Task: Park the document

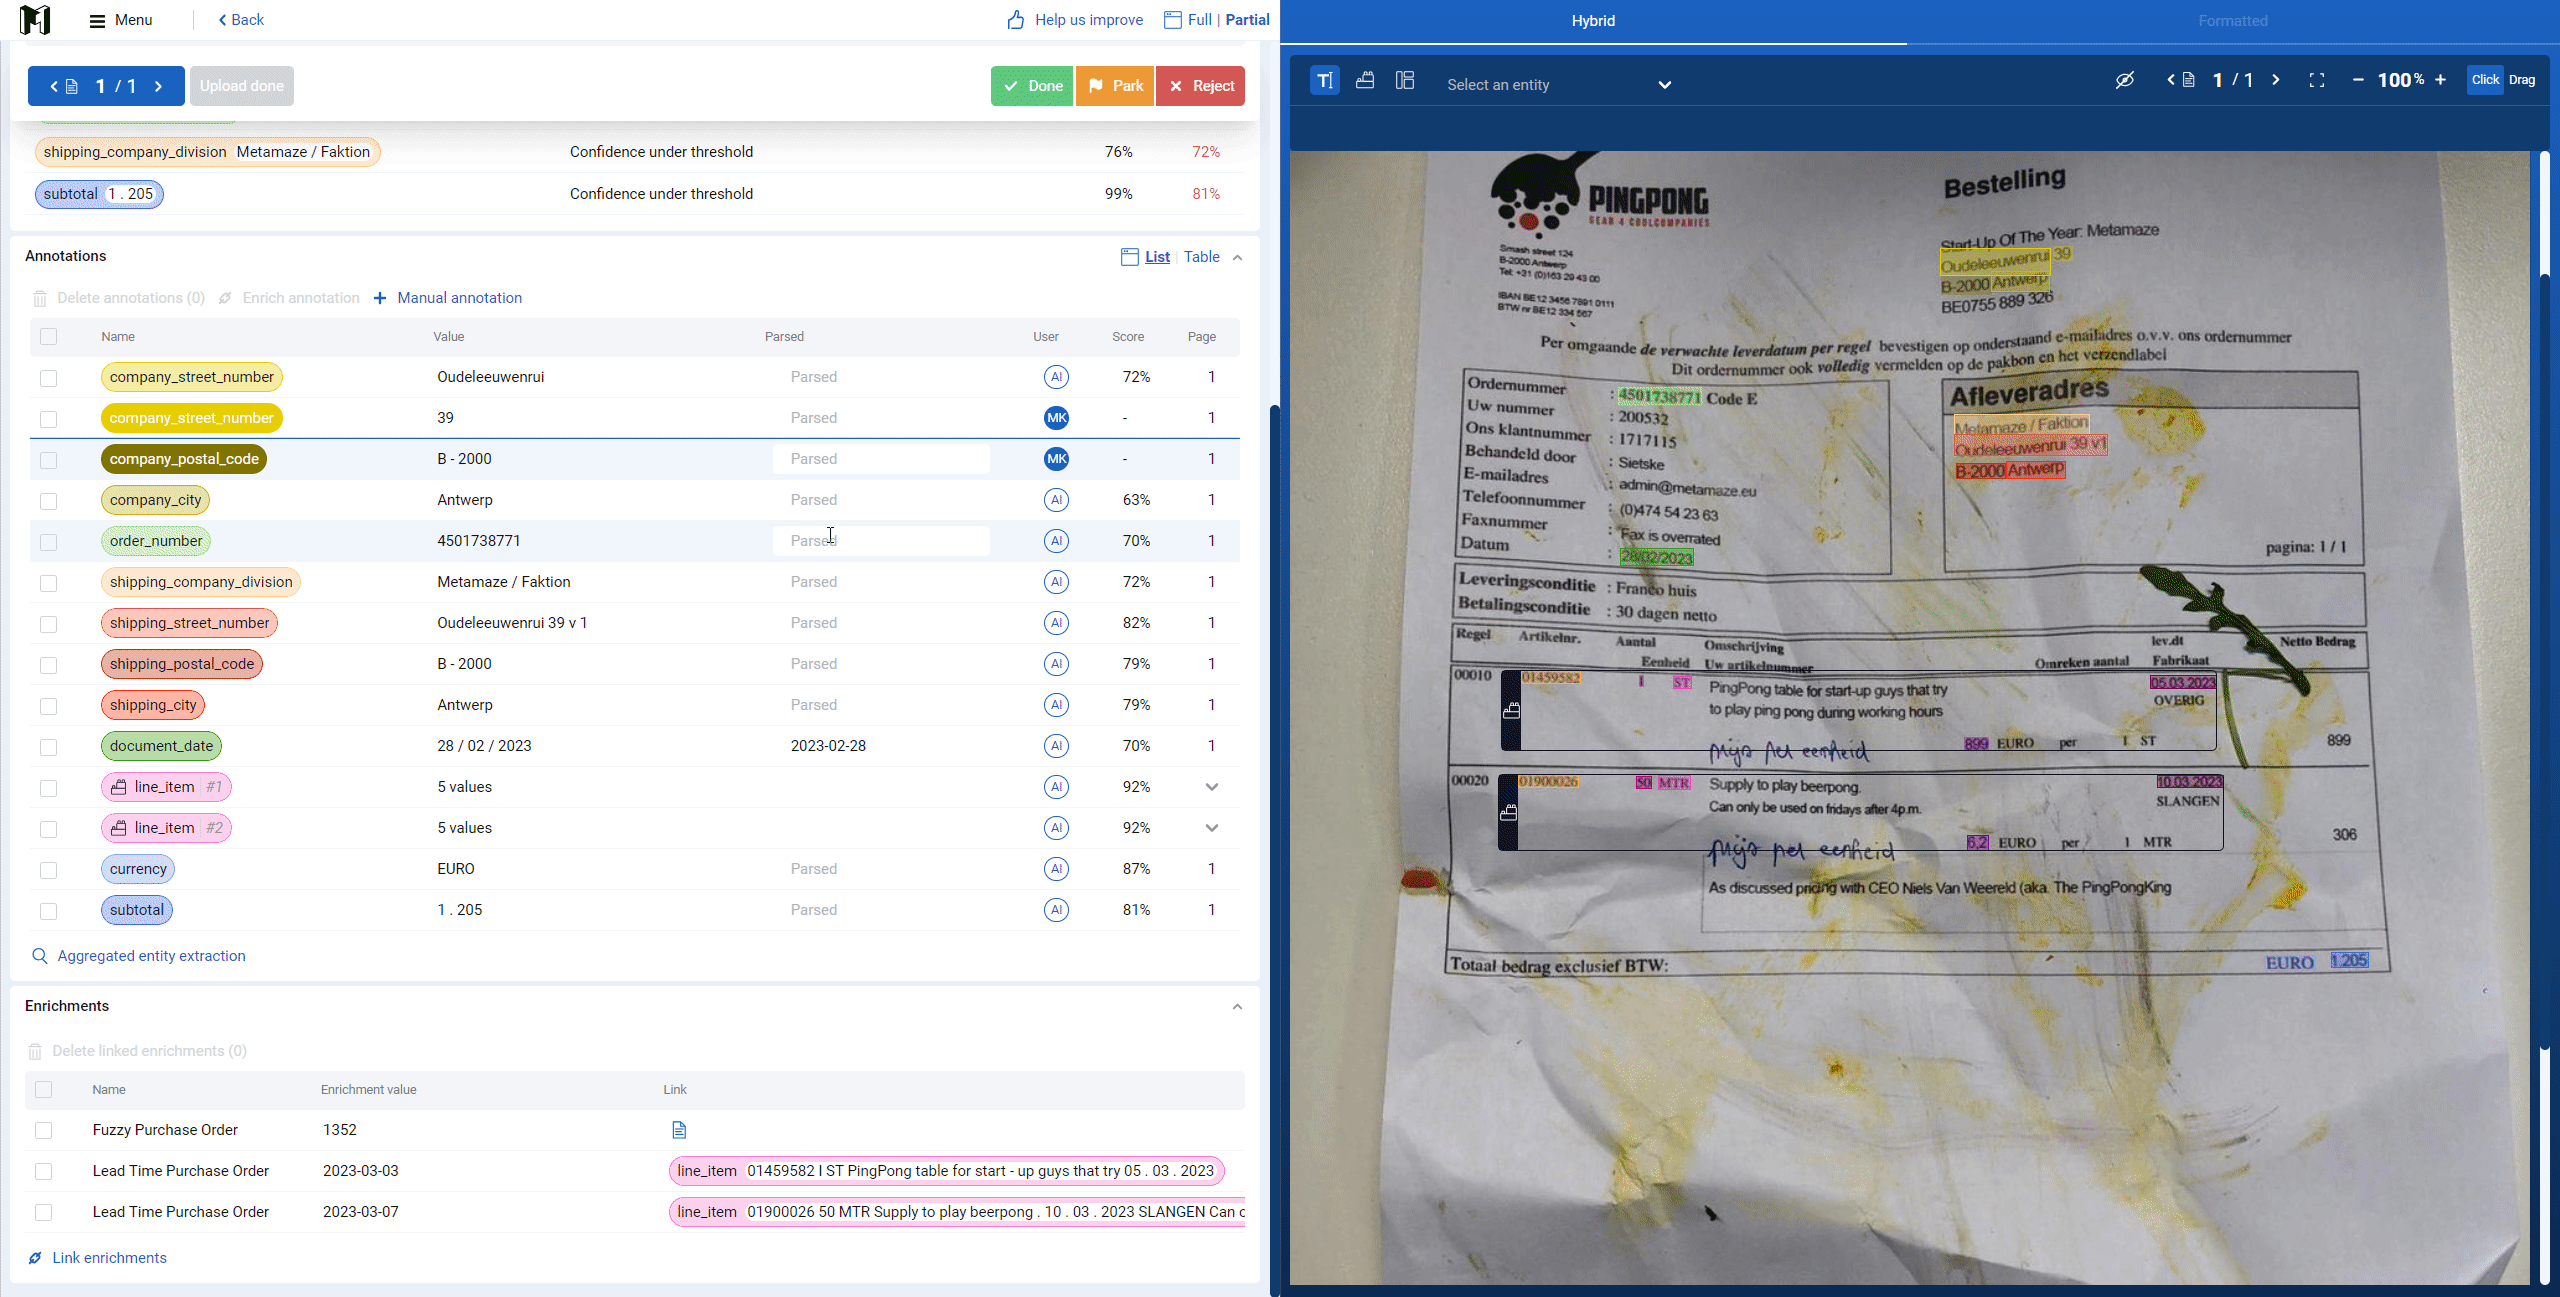Action: pos(1115,86)
